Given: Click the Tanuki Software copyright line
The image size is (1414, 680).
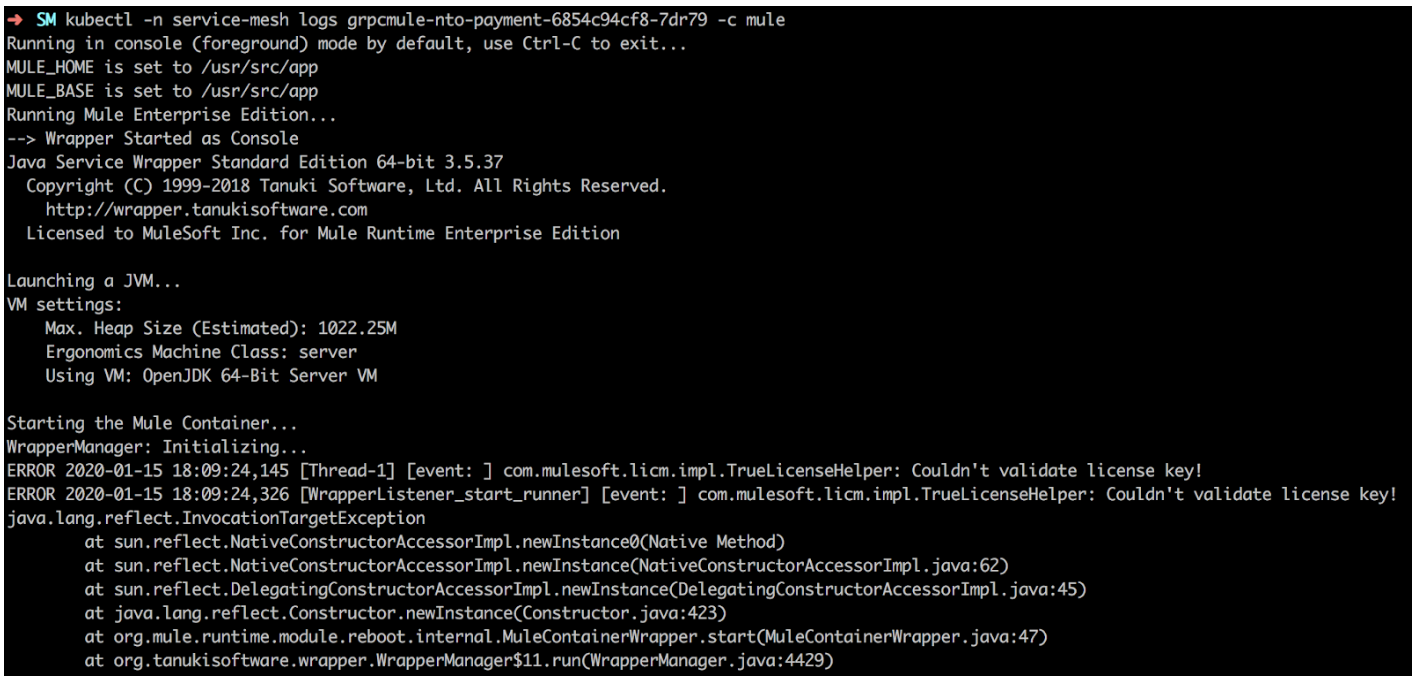Looking at the screenshot, I should click(x=345, y=186).
